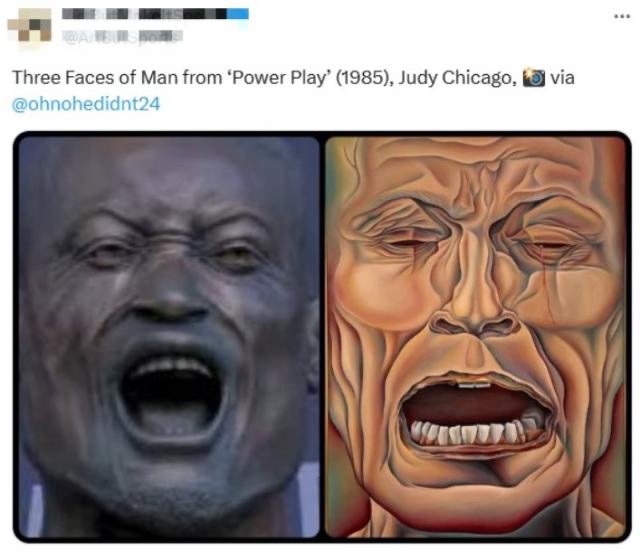640x559 pixels.
Task: Open the left photo of screaming man
Action: tap(169, 337)
